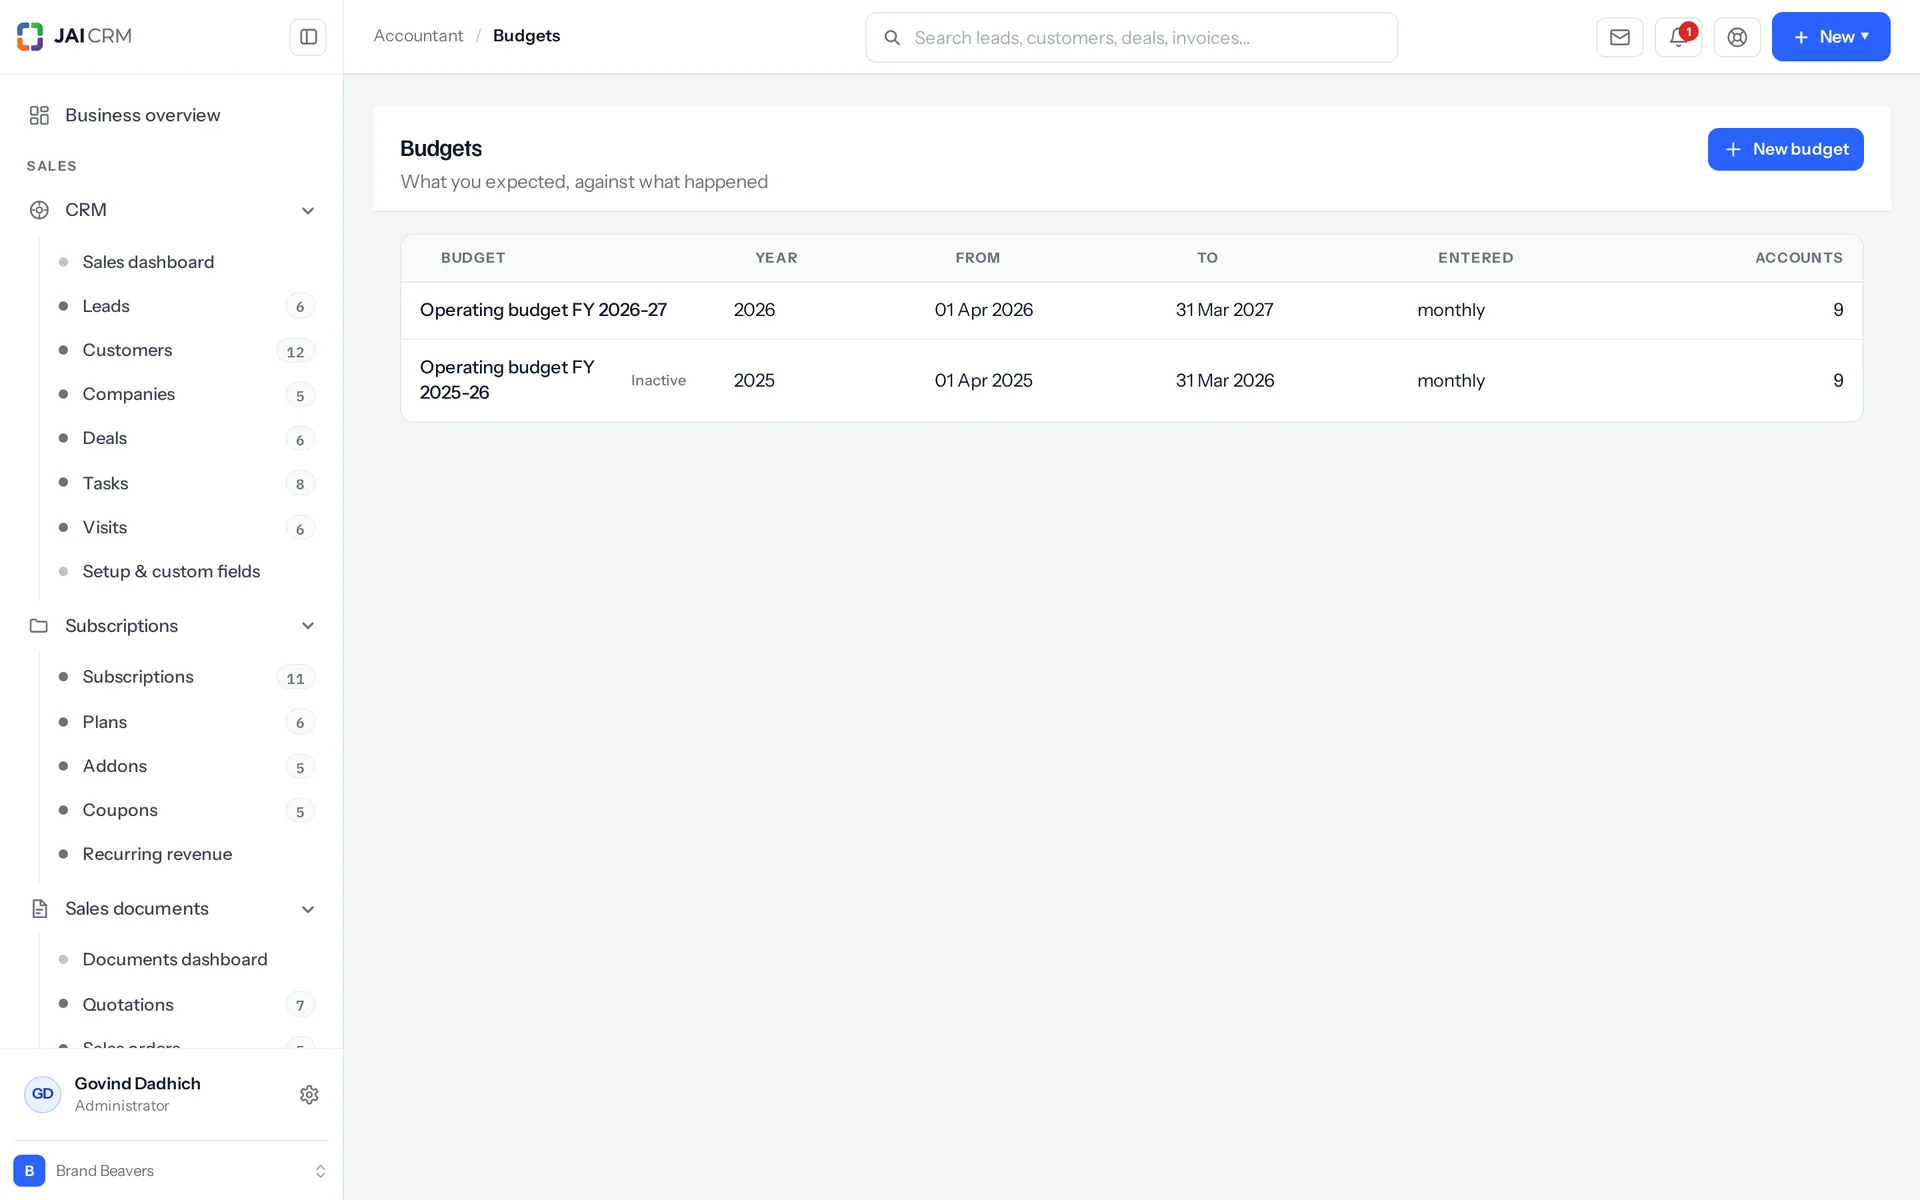Click the Sales documents file icon
1920x1200 pixels.
point(39,909)
